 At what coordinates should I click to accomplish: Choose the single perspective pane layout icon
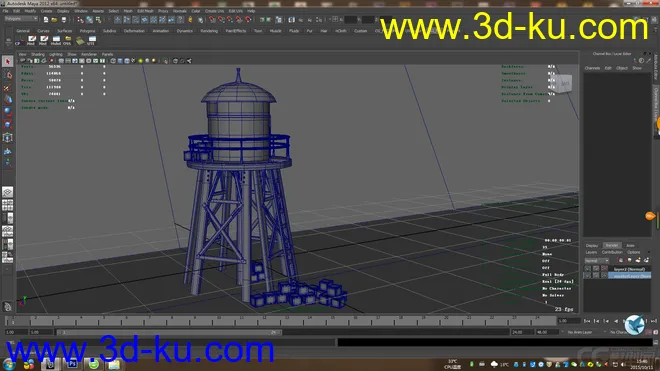click(x=8, y=192)
